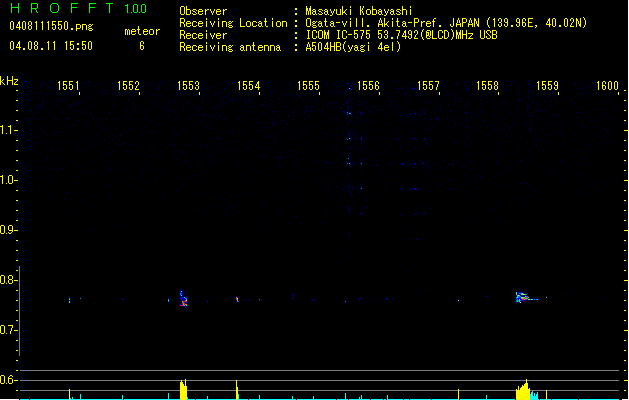
Task: Click the 0.6 kHz frequency label
Action: pyautogui.click(x=8, y=380)
